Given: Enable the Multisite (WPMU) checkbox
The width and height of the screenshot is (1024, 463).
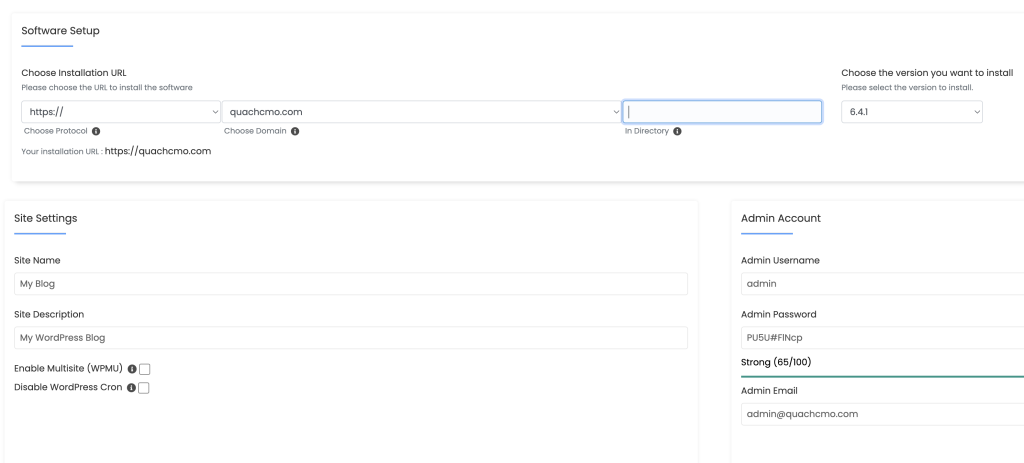Looking at the screenshot, I should (x=145, y=369).
